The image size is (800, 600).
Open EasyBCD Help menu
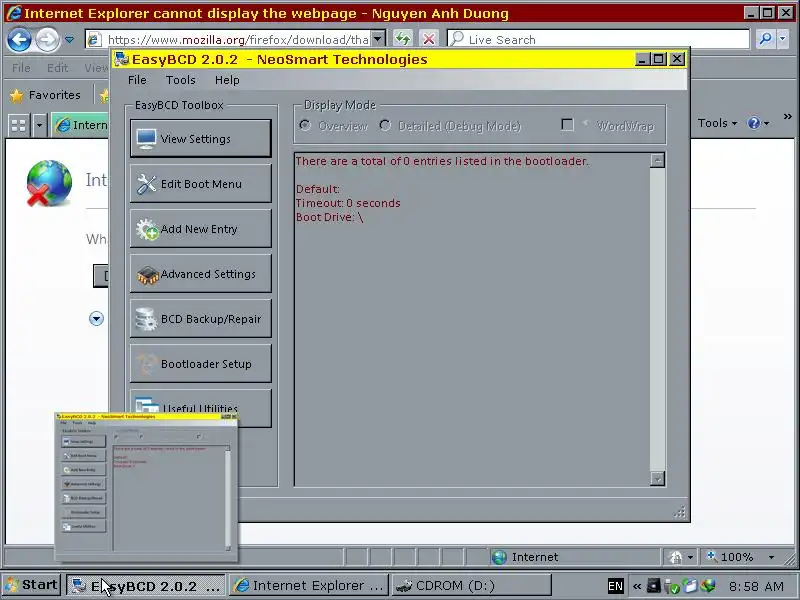click(227, 80)
